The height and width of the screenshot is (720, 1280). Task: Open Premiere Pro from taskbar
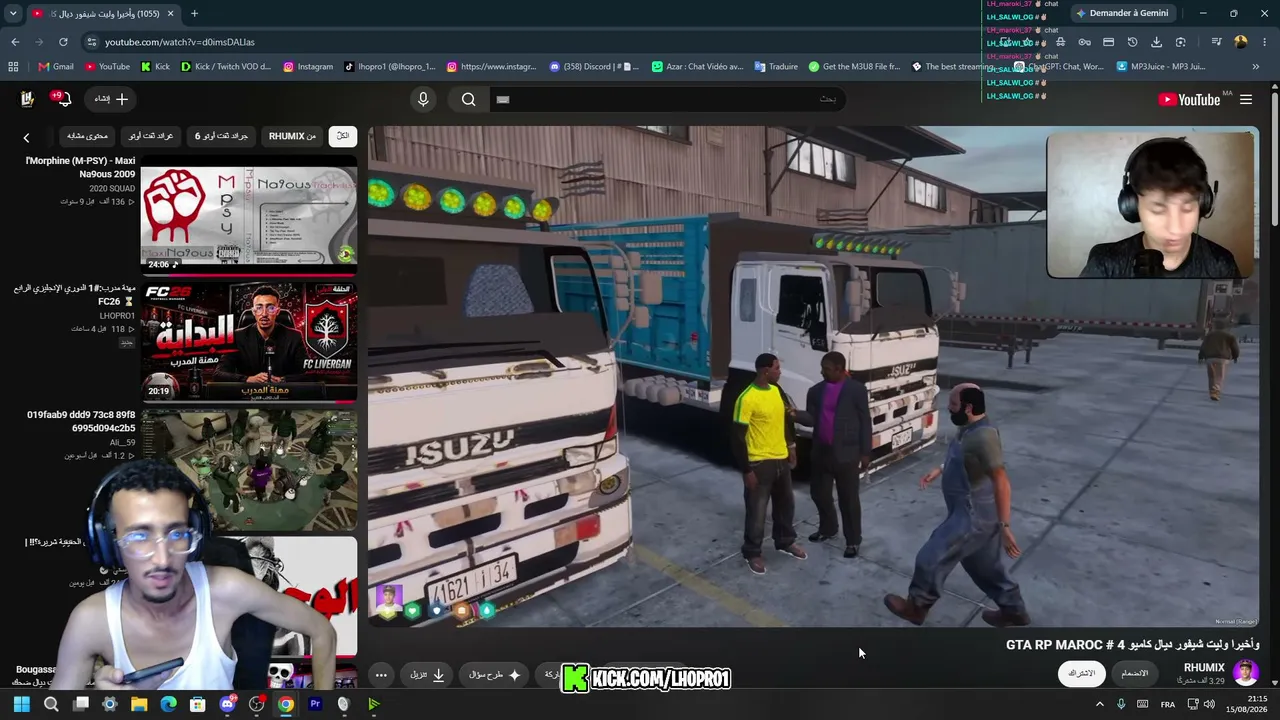click(x=315, y=704)
